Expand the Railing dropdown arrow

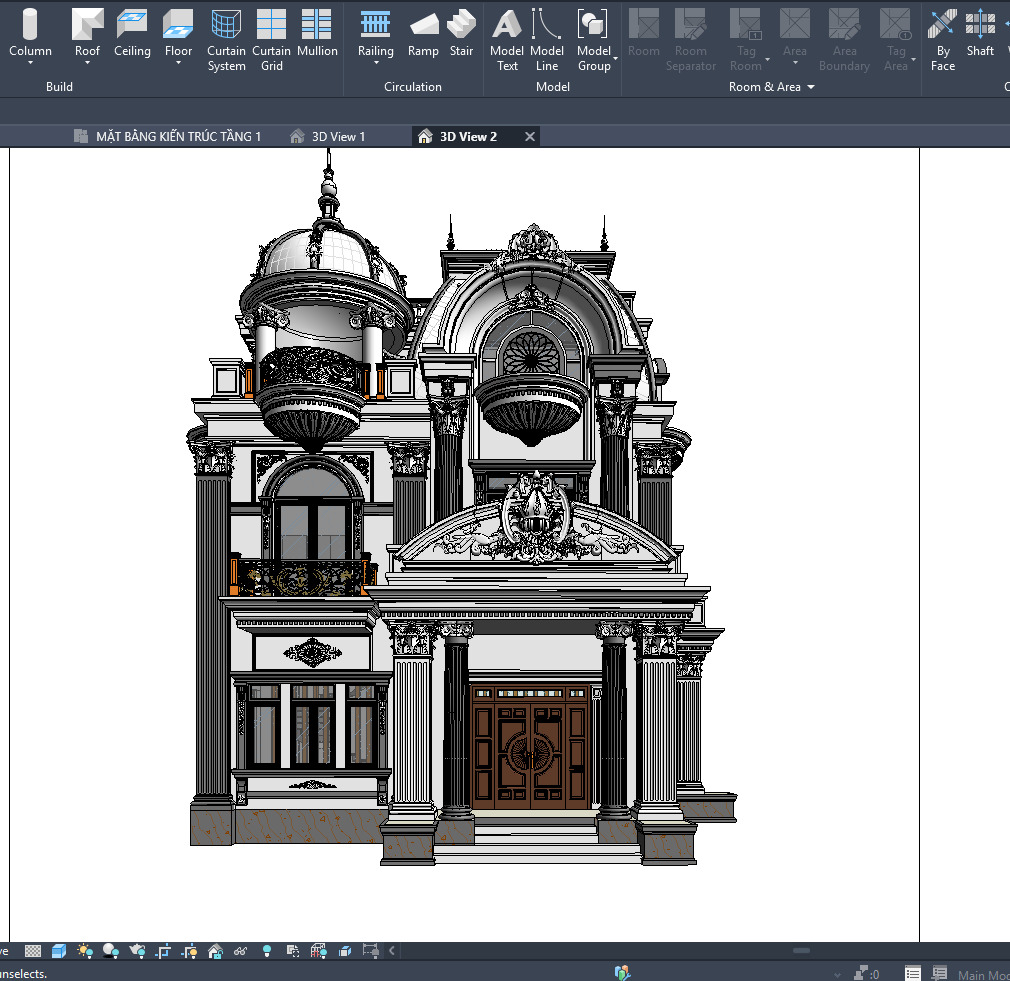pyautogui.click(x=376, y=63)
